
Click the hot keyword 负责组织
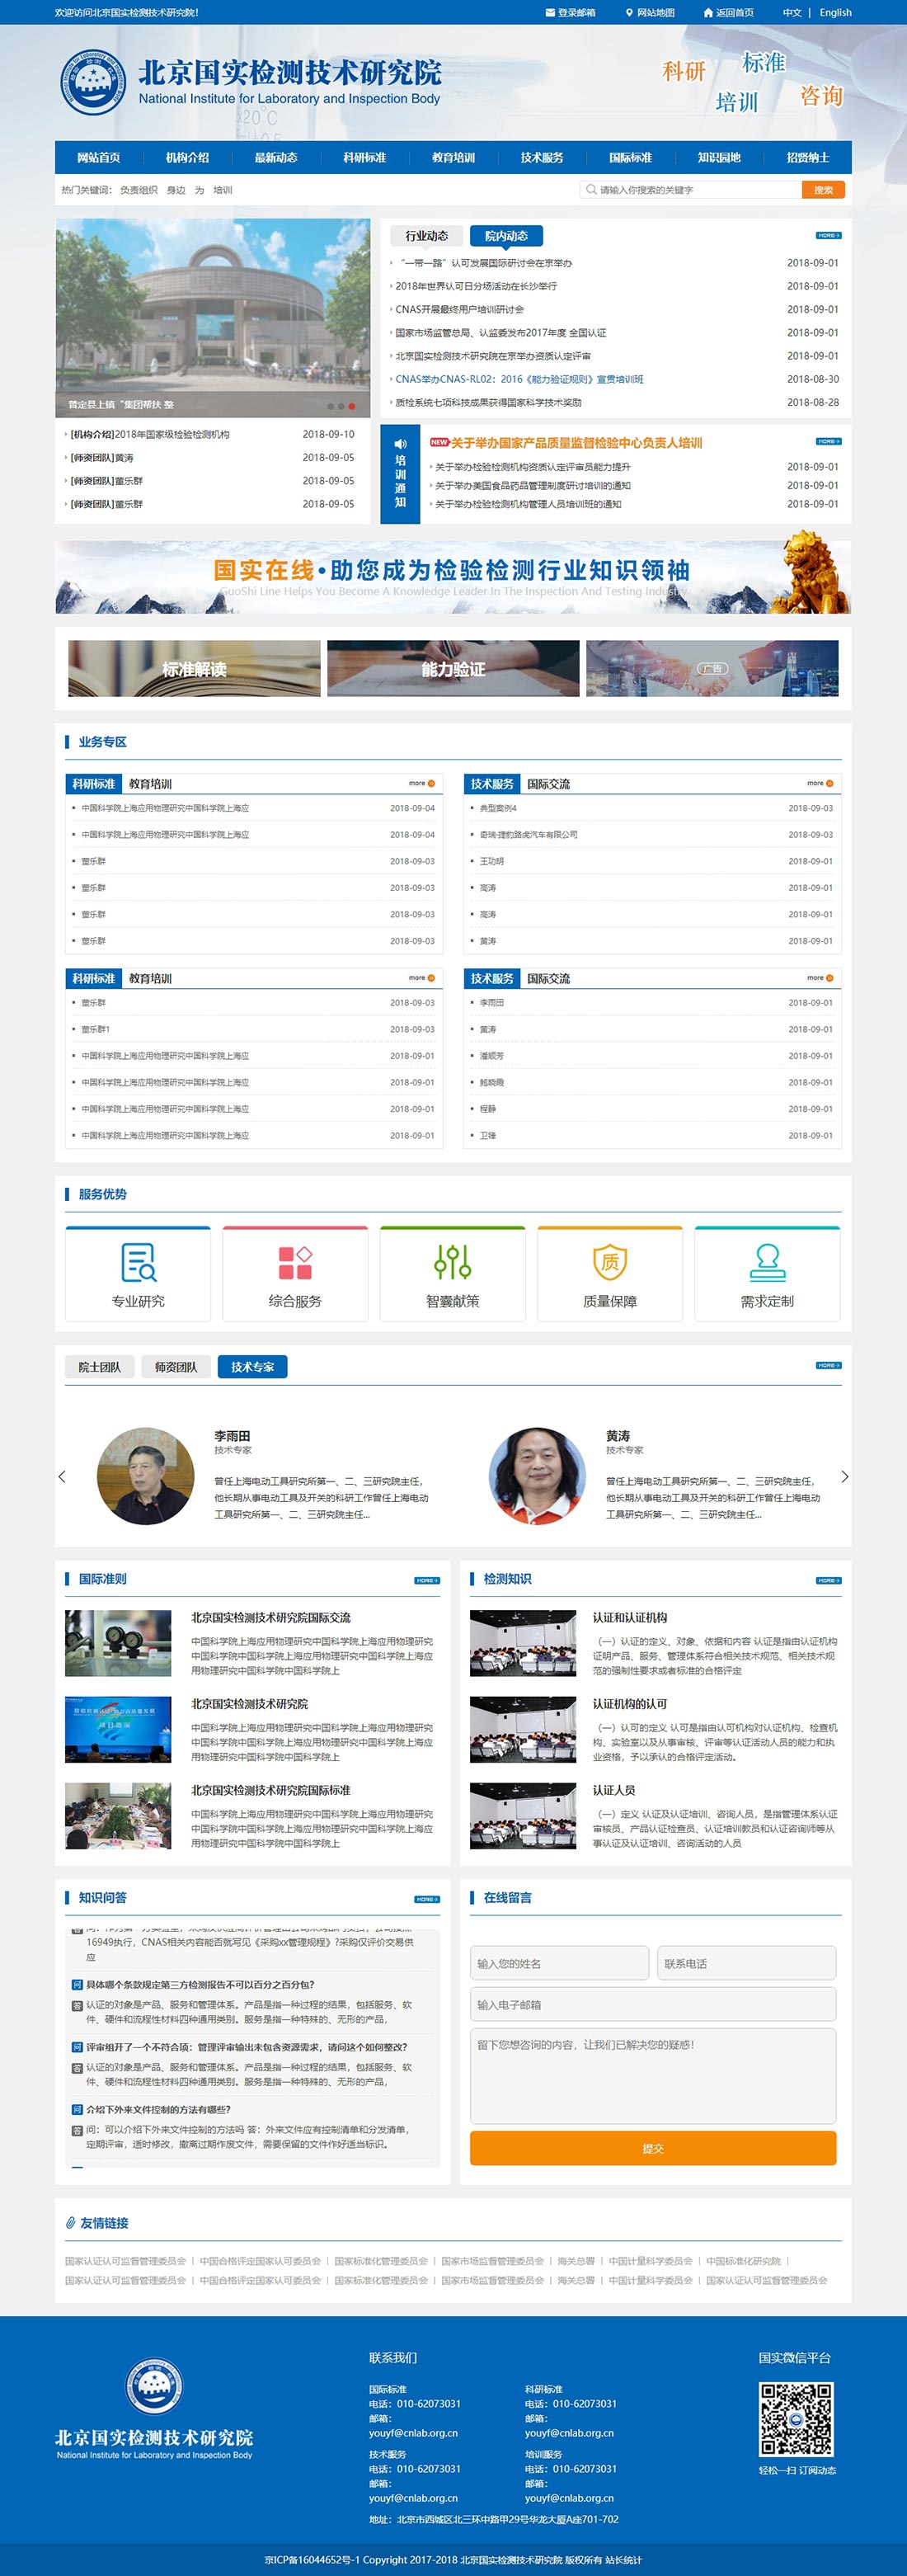coord(138,189)
